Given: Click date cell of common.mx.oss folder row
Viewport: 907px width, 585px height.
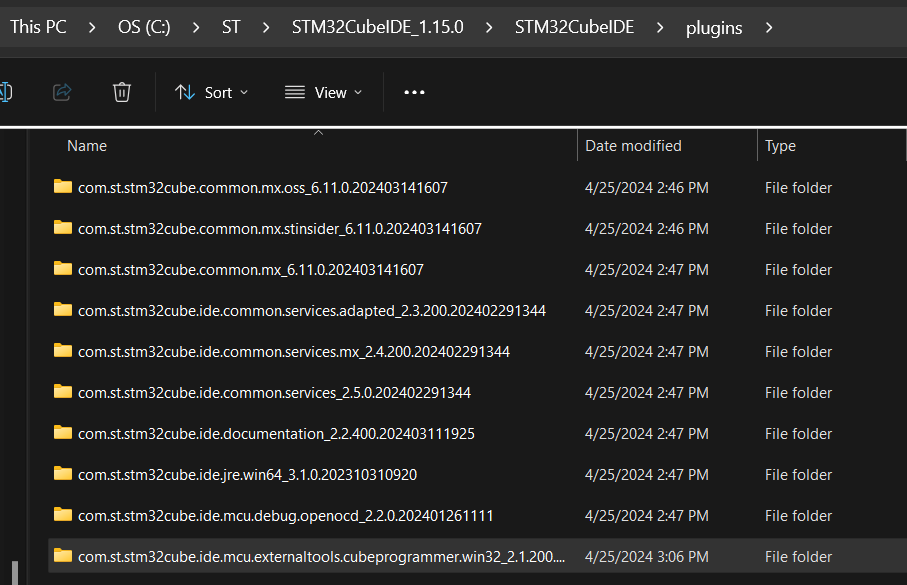Looking at the screenshot, I should [646, 188].
